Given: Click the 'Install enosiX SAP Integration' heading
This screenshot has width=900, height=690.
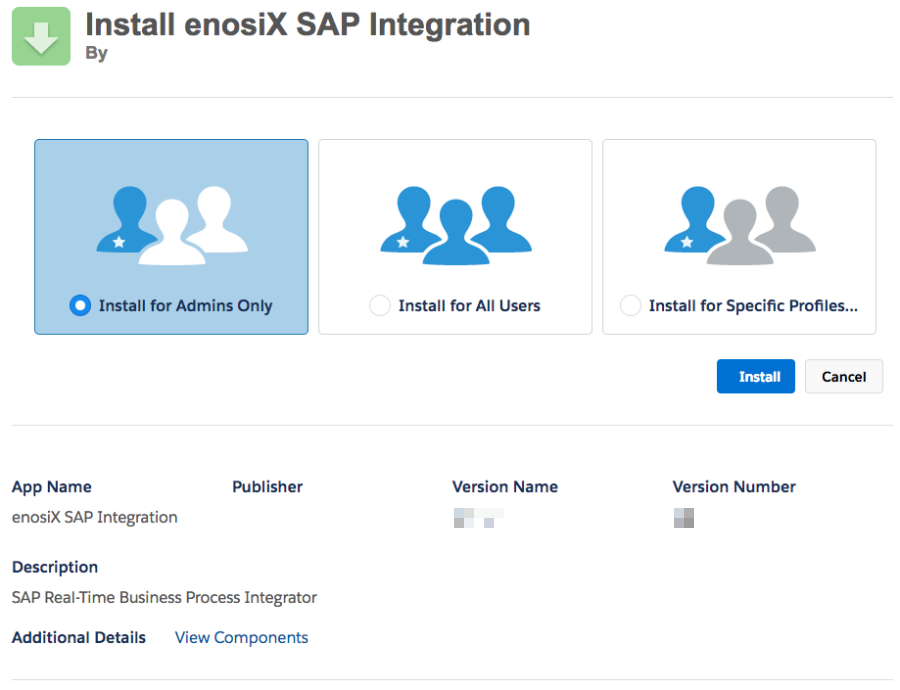Looking at the screenshot, I should coord(308,25).
